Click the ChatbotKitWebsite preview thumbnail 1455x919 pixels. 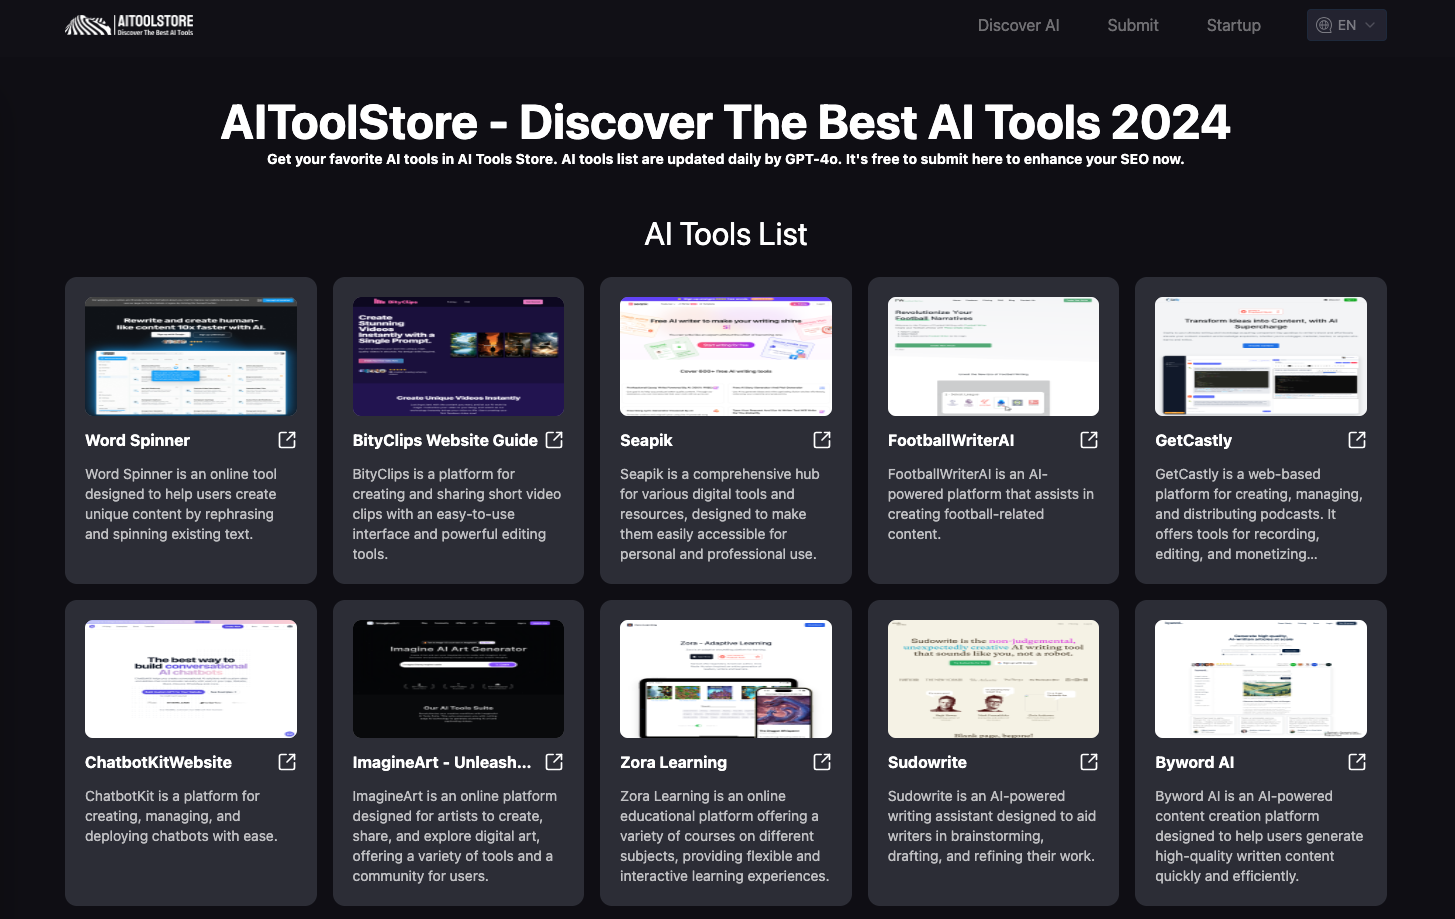[x=190, y=678]
